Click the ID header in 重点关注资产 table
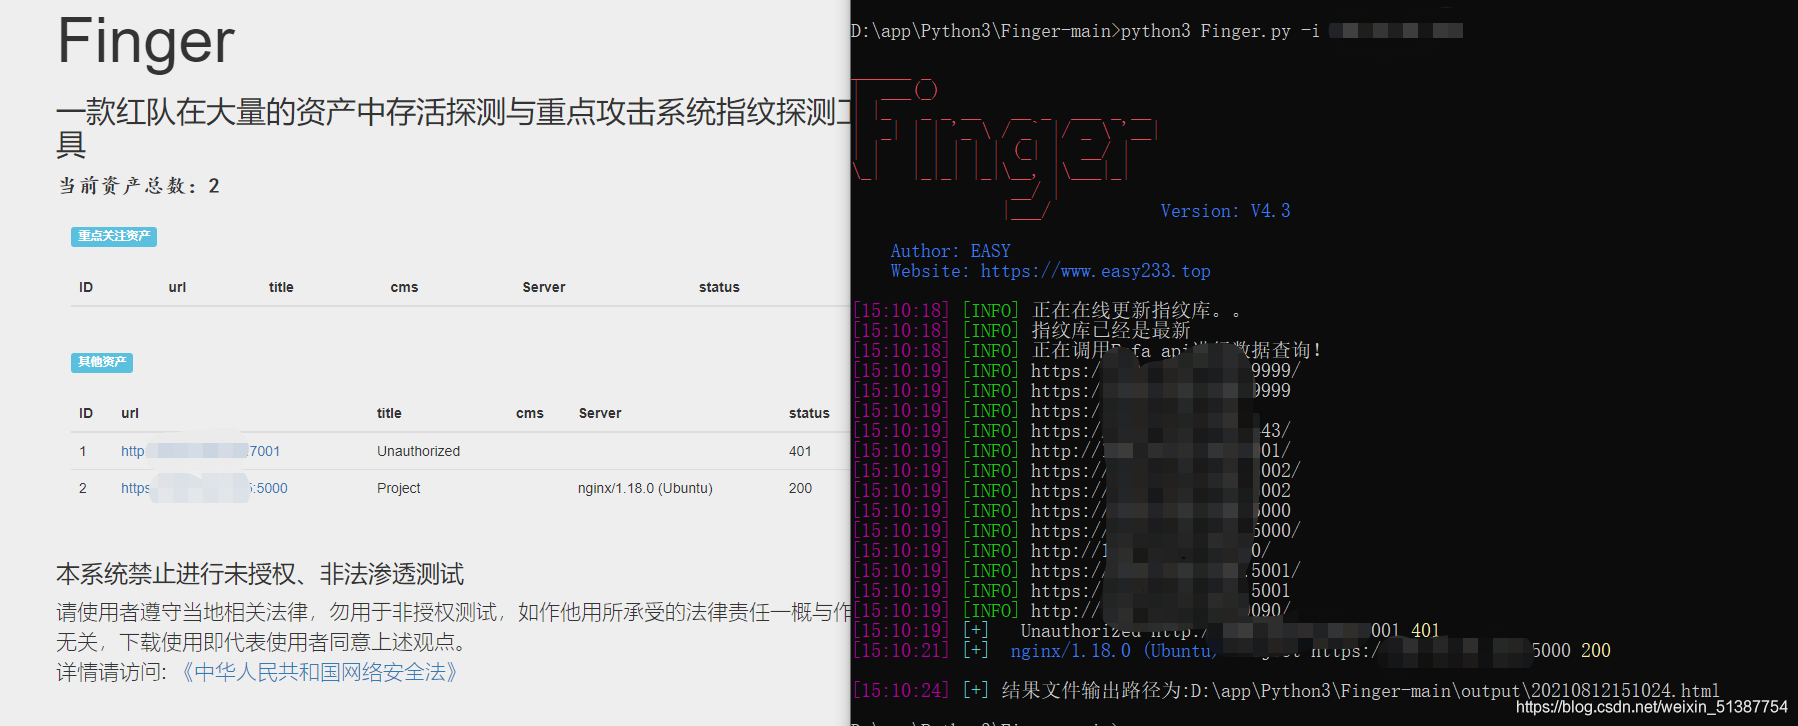Screen dimensions: 1798x726 coord(86,287)
